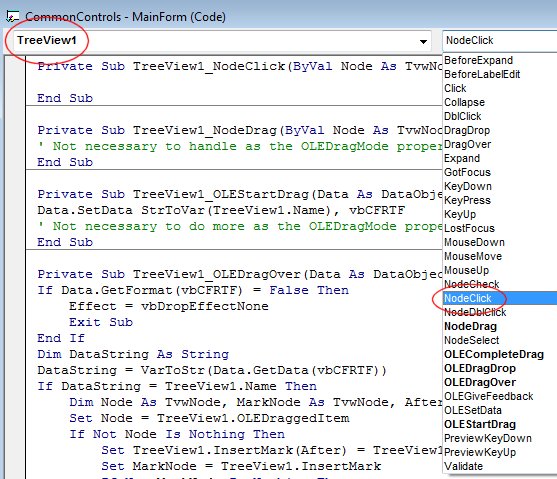Select KeyPress in the event list
This screenshot has height=479, width=557.
467,200
